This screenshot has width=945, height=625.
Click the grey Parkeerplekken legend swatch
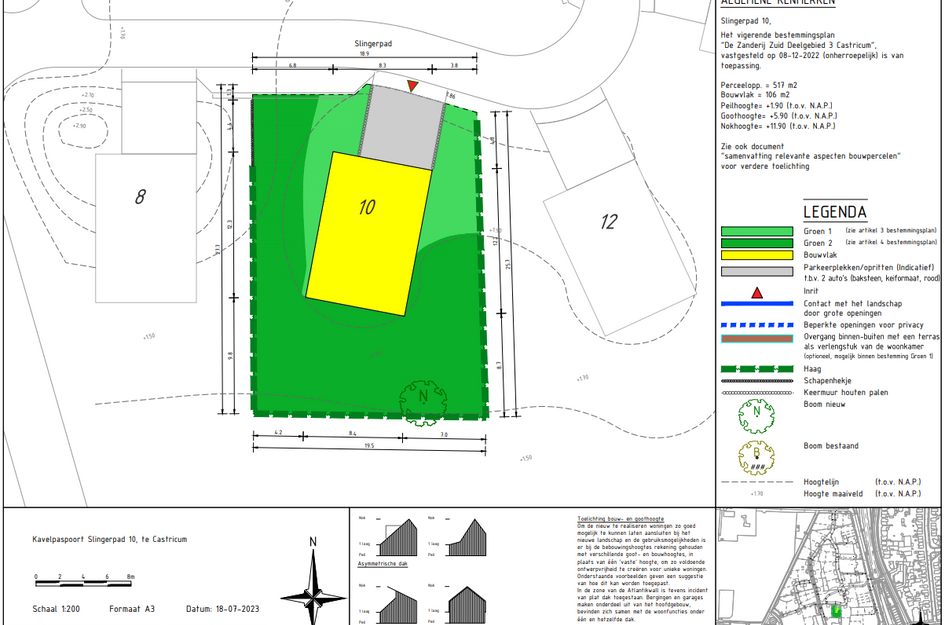(x=757, y=272)
